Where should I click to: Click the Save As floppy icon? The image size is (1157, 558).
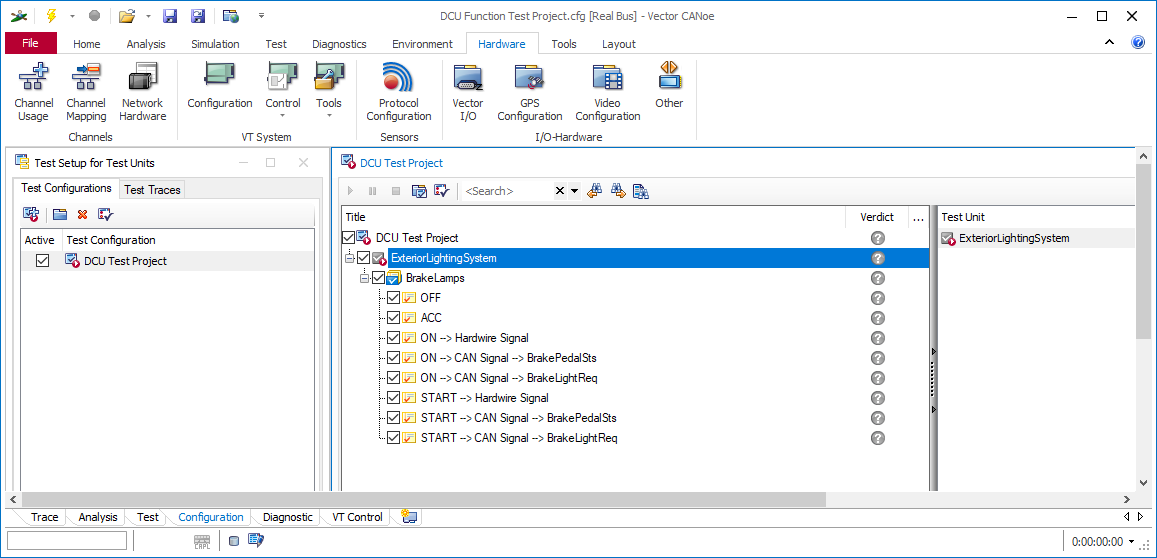click(x=197, y=15)
